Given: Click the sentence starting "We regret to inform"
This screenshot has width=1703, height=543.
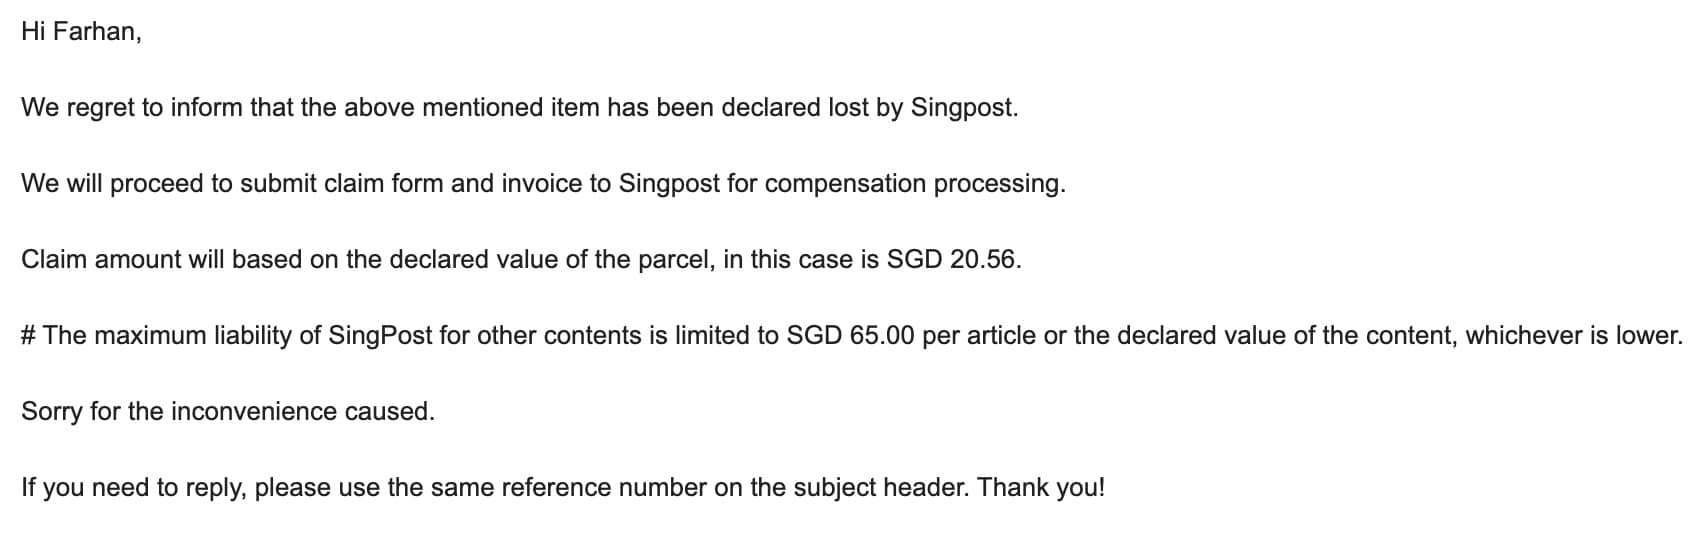Looking at the screenshot, I should tap(520, 108).
